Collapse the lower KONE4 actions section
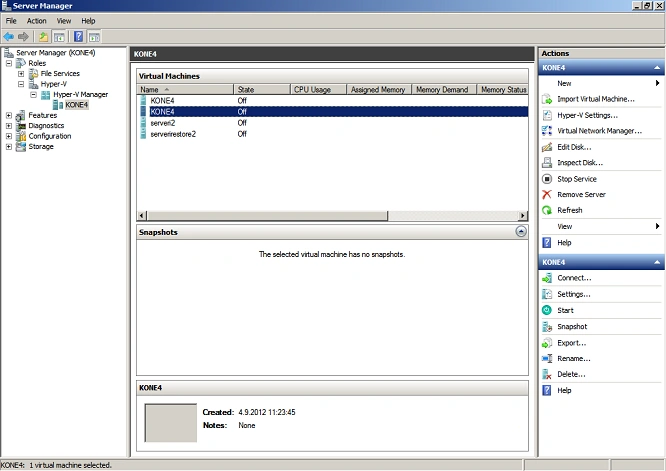This screenshot has width=666, height=471. tap(657, 262)
